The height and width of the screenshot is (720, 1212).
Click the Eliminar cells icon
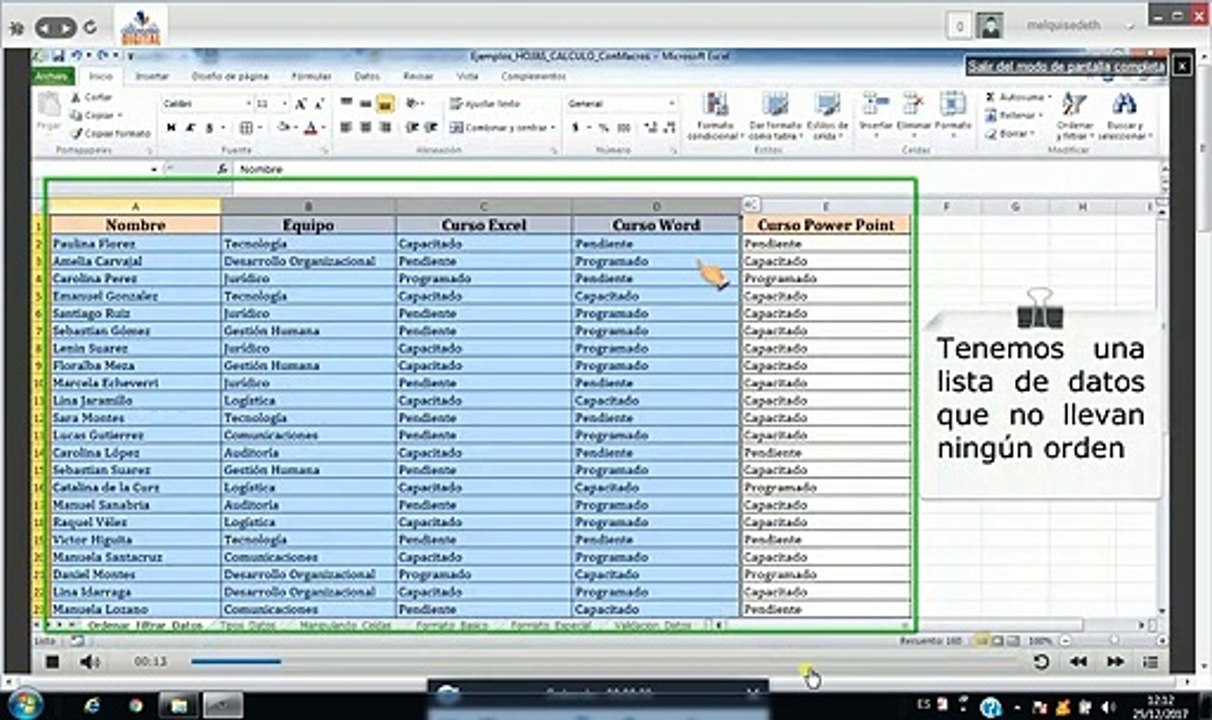coord(913,104)
